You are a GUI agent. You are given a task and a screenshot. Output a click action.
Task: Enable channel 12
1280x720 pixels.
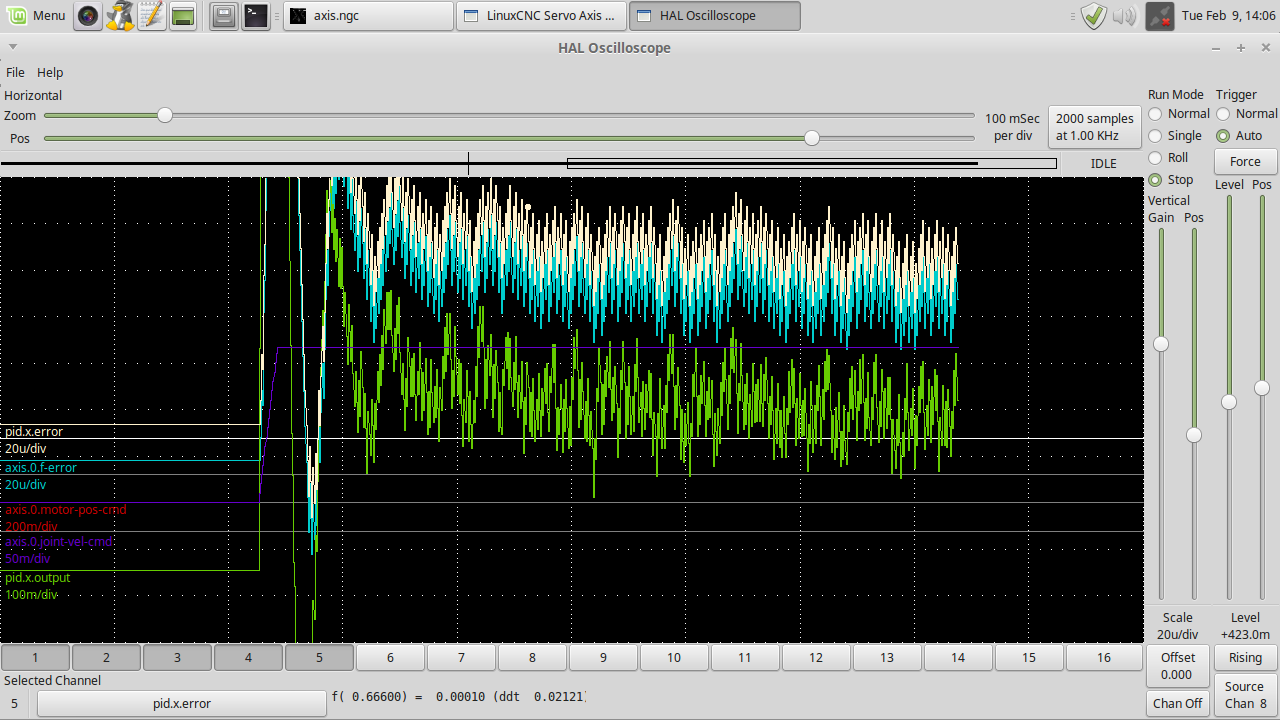coord(816,657)
